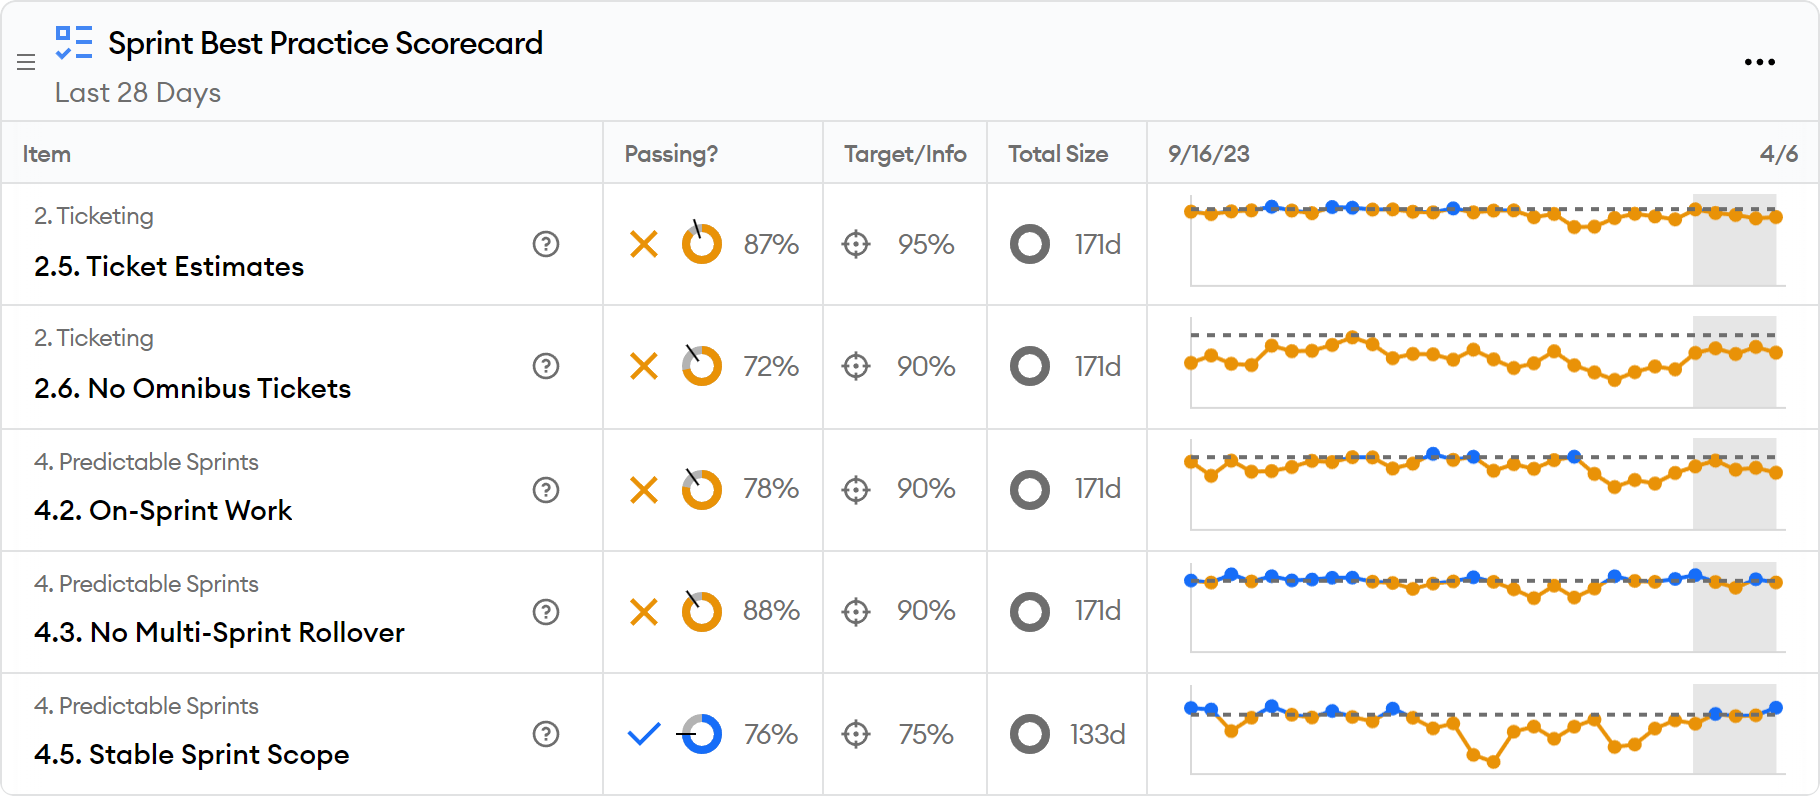Open help for No Multi-Sprint Rollover
The width and height of the screenshot is (1820, 796).
546,612
